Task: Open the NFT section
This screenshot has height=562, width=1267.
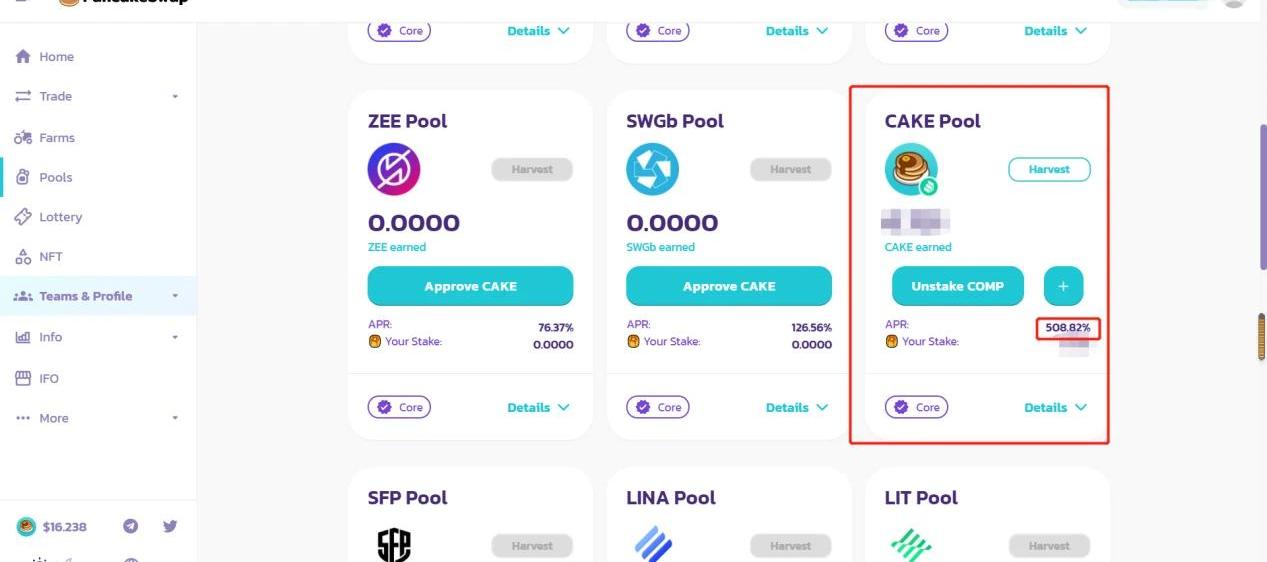Action: (x=50, y=257)
